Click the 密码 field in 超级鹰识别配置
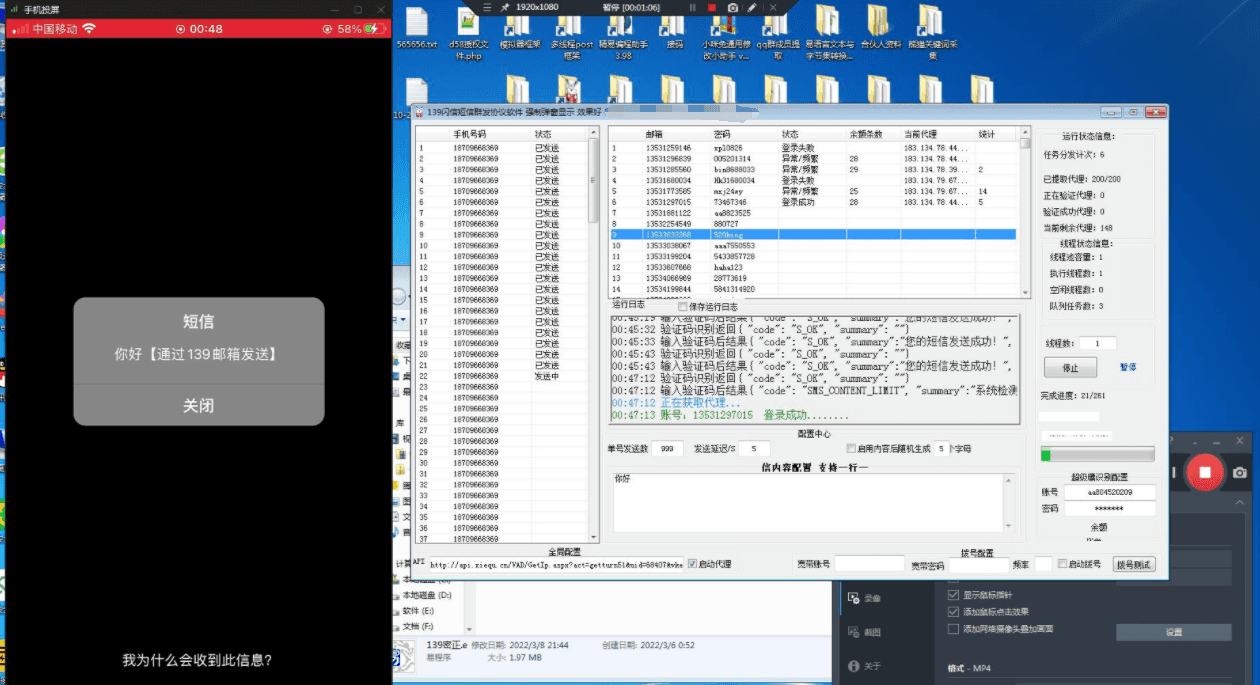 point(1108,509)
